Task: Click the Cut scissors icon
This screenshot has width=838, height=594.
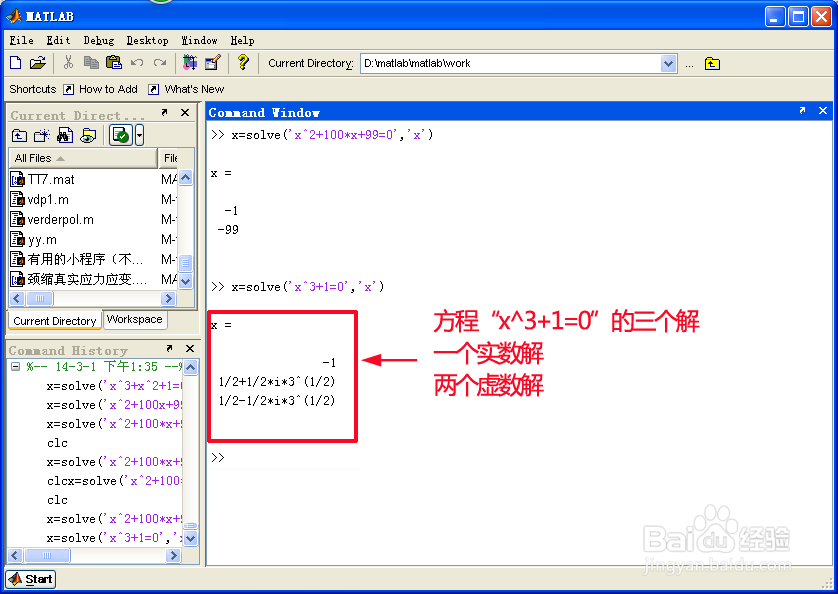Action: click(x=68, y=63)
